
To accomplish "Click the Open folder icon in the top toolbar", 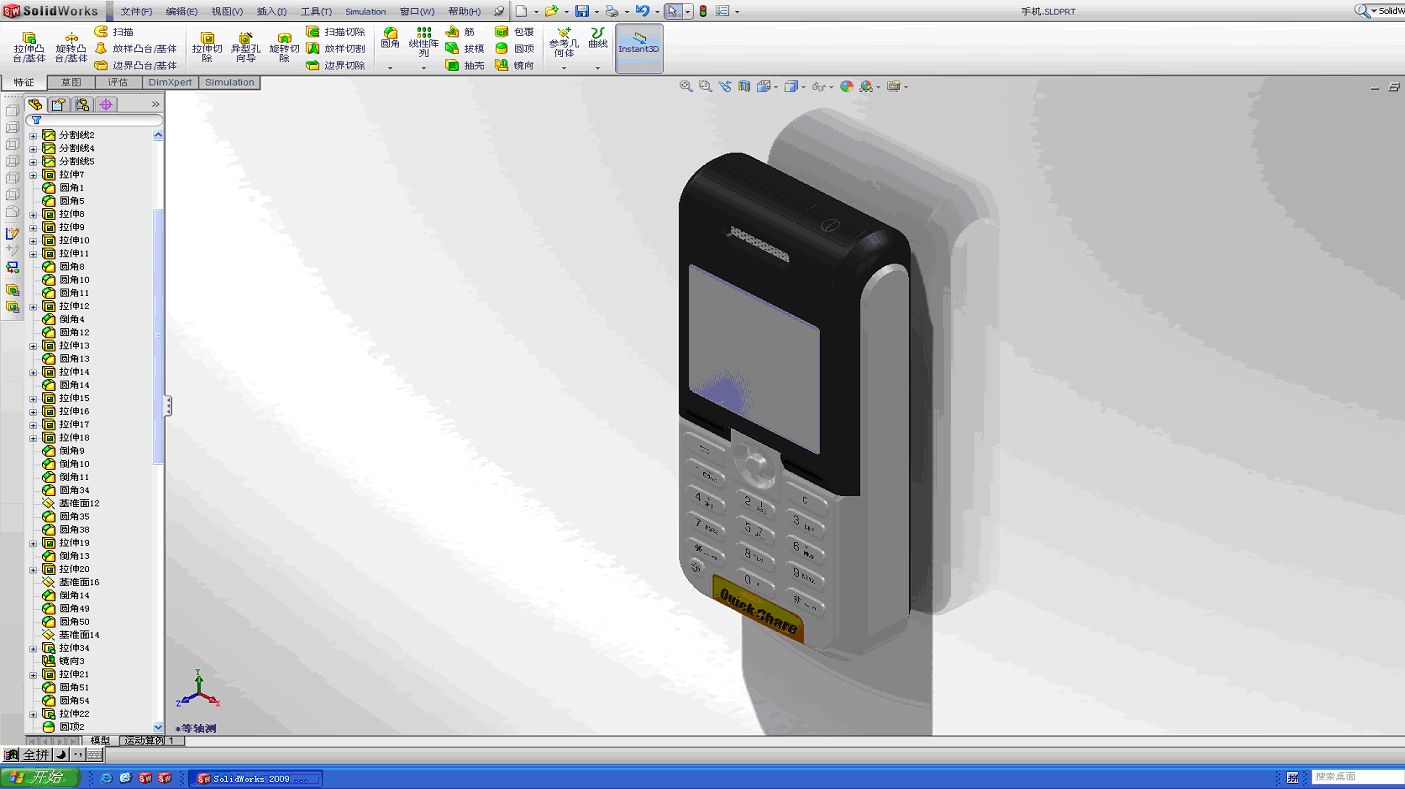I will click(551, 11).
